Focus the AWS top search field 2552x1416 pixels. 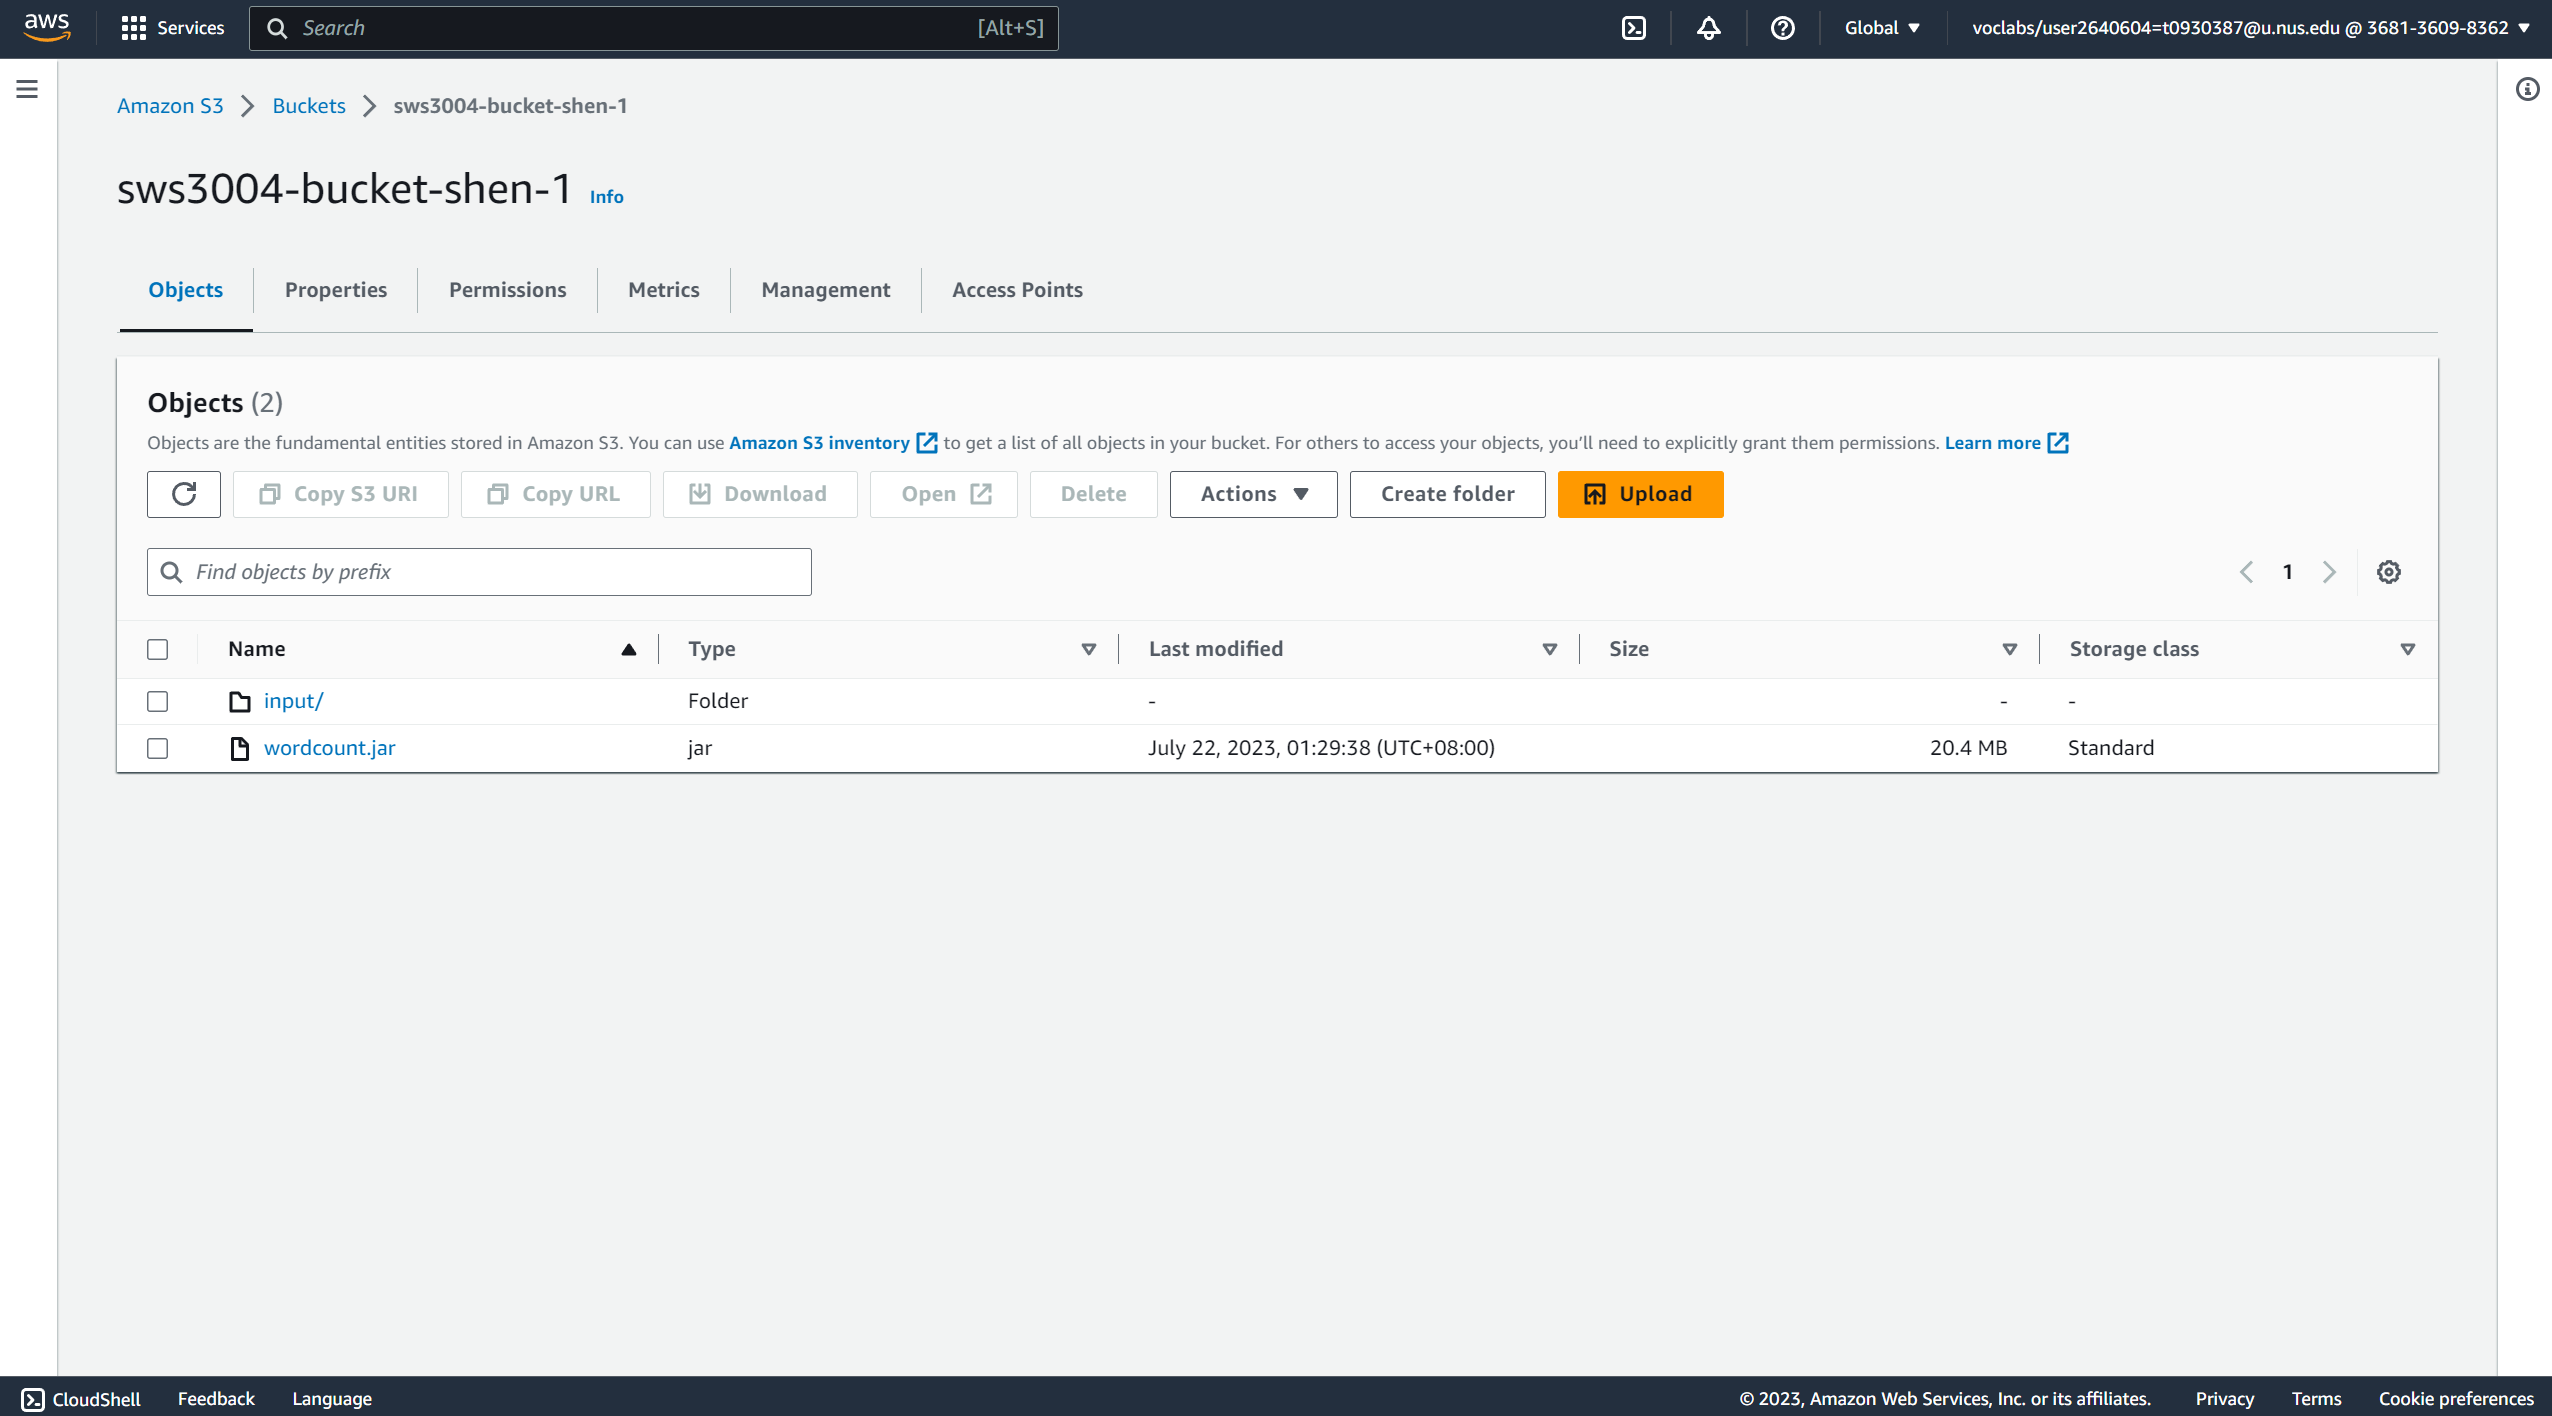pos(653,28)
